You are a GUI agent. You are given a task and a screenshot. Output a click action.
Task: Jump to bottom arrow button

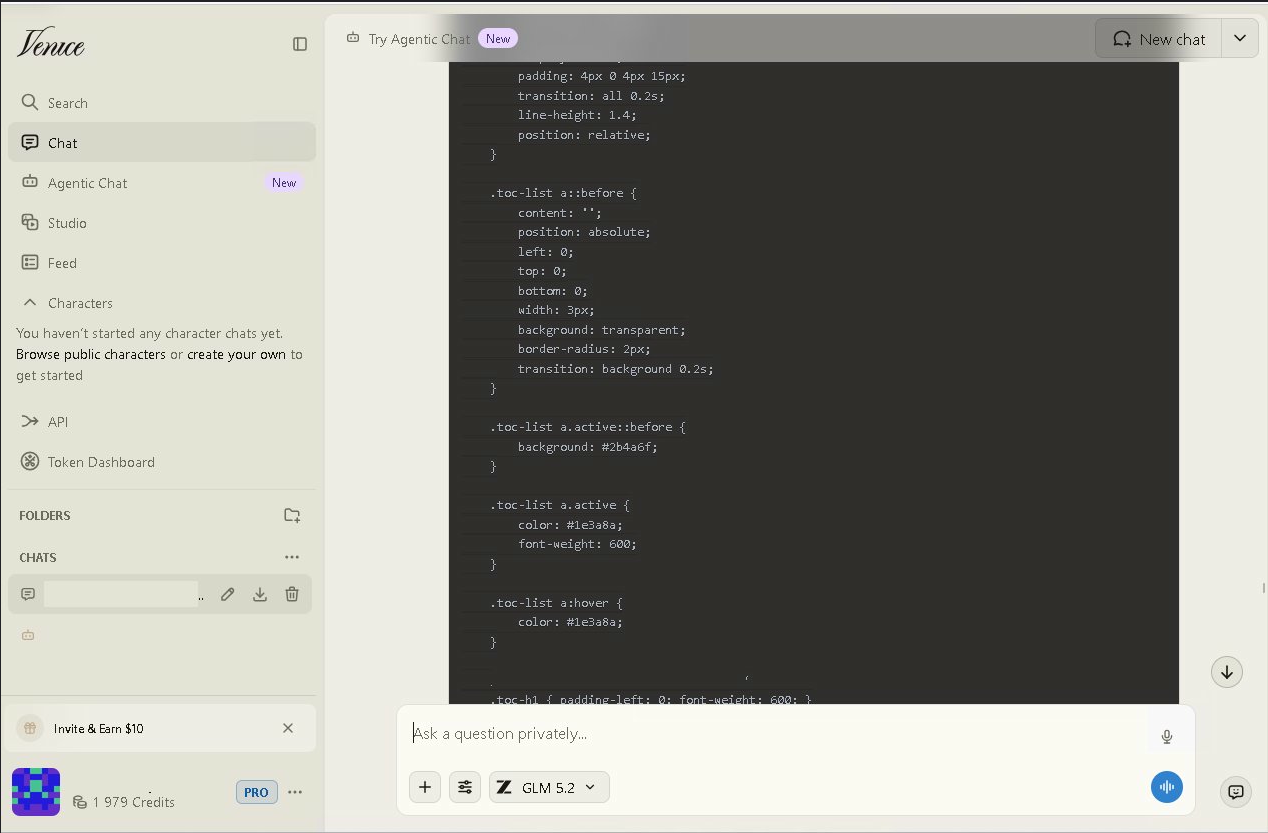click(x=1227, y=672)
